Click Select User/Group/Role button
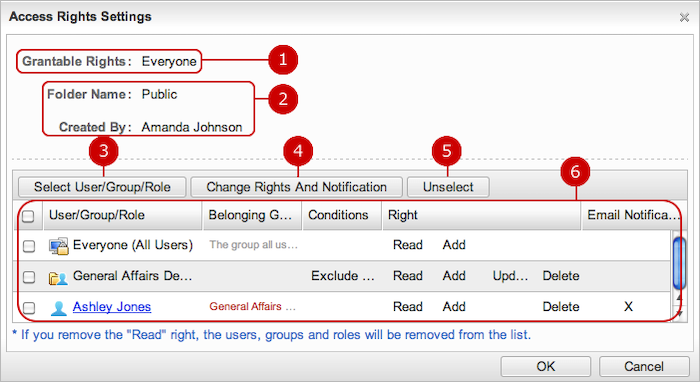700x382 pixels. (x=102, y=187)
